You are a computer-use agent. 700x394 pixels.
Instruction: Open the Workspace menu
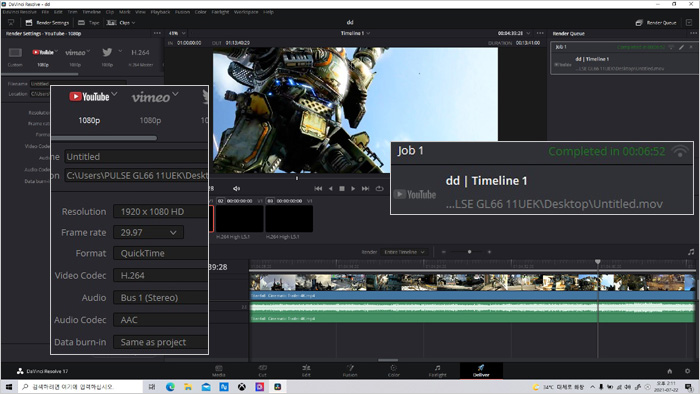pos(246,12)
